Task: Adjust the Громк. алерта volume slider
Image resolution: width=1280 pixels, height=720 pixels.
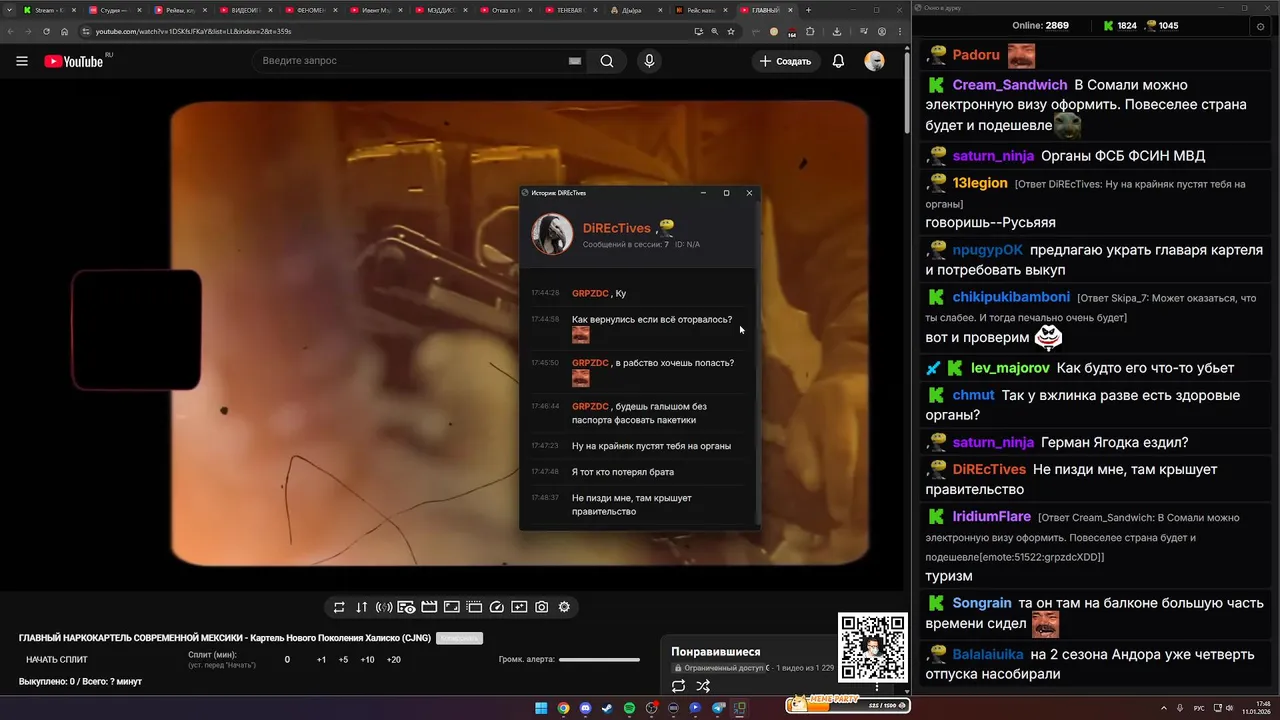Action: [599, 660]
